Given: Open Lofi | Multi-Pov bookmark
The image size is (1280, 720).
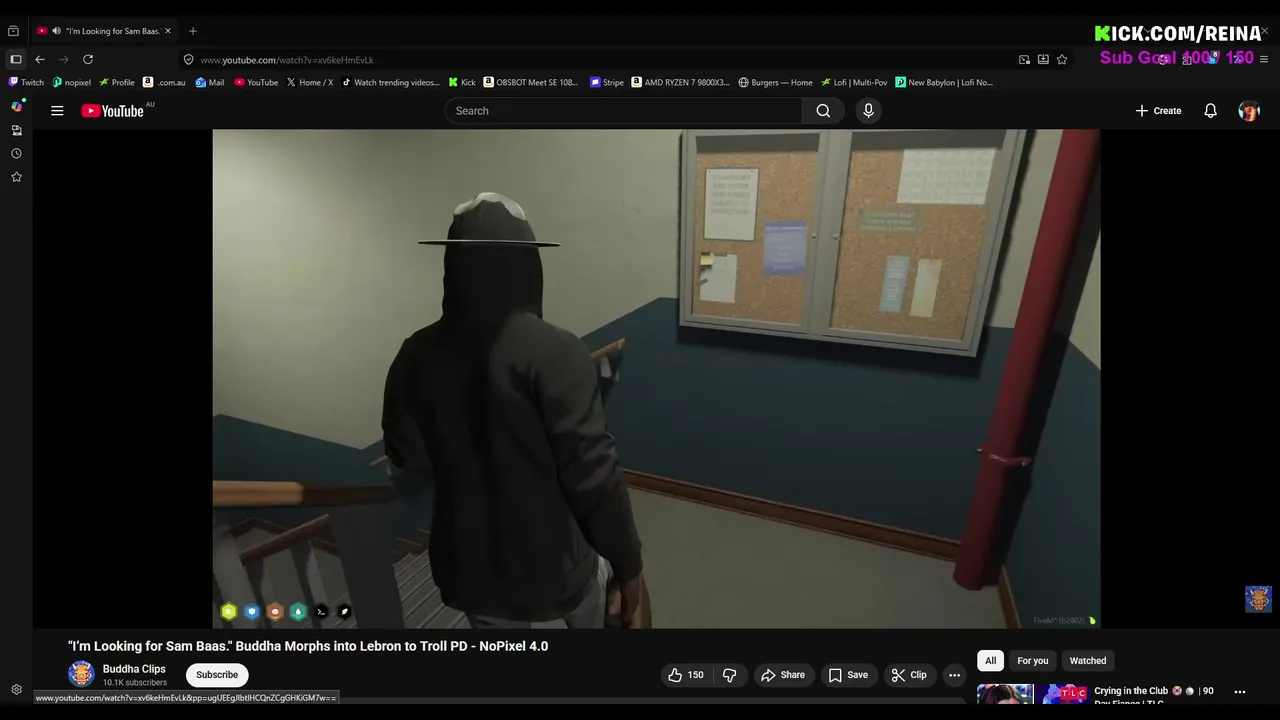Looking at the screenshot, I should tap(854, 83).
